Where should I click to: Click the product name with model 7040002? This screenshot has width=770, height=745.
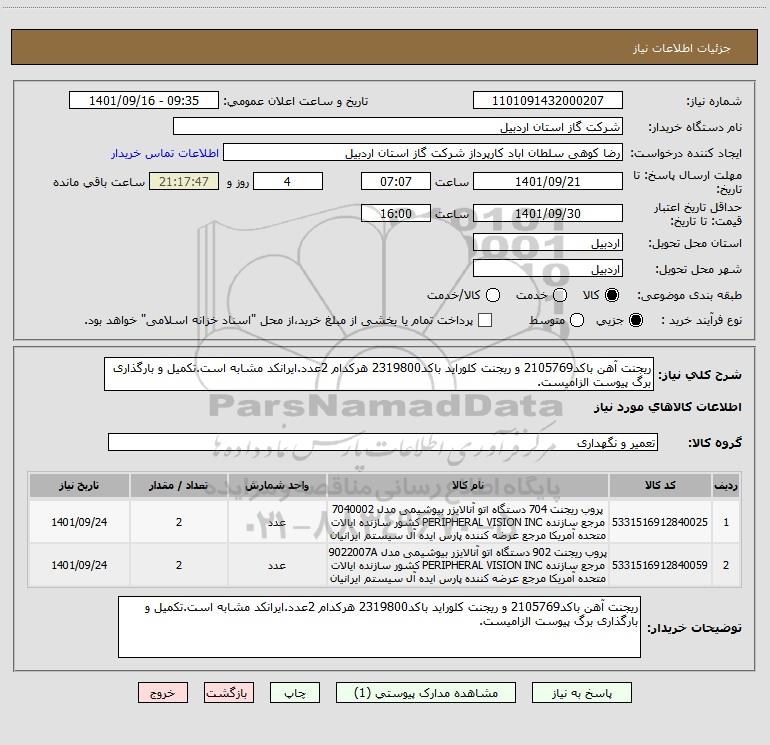468,522
